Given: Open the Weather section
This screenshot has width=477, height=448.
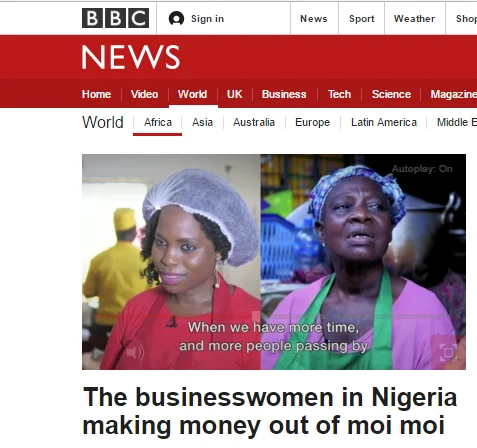Looking at the screenshot, I should (414, 19).
